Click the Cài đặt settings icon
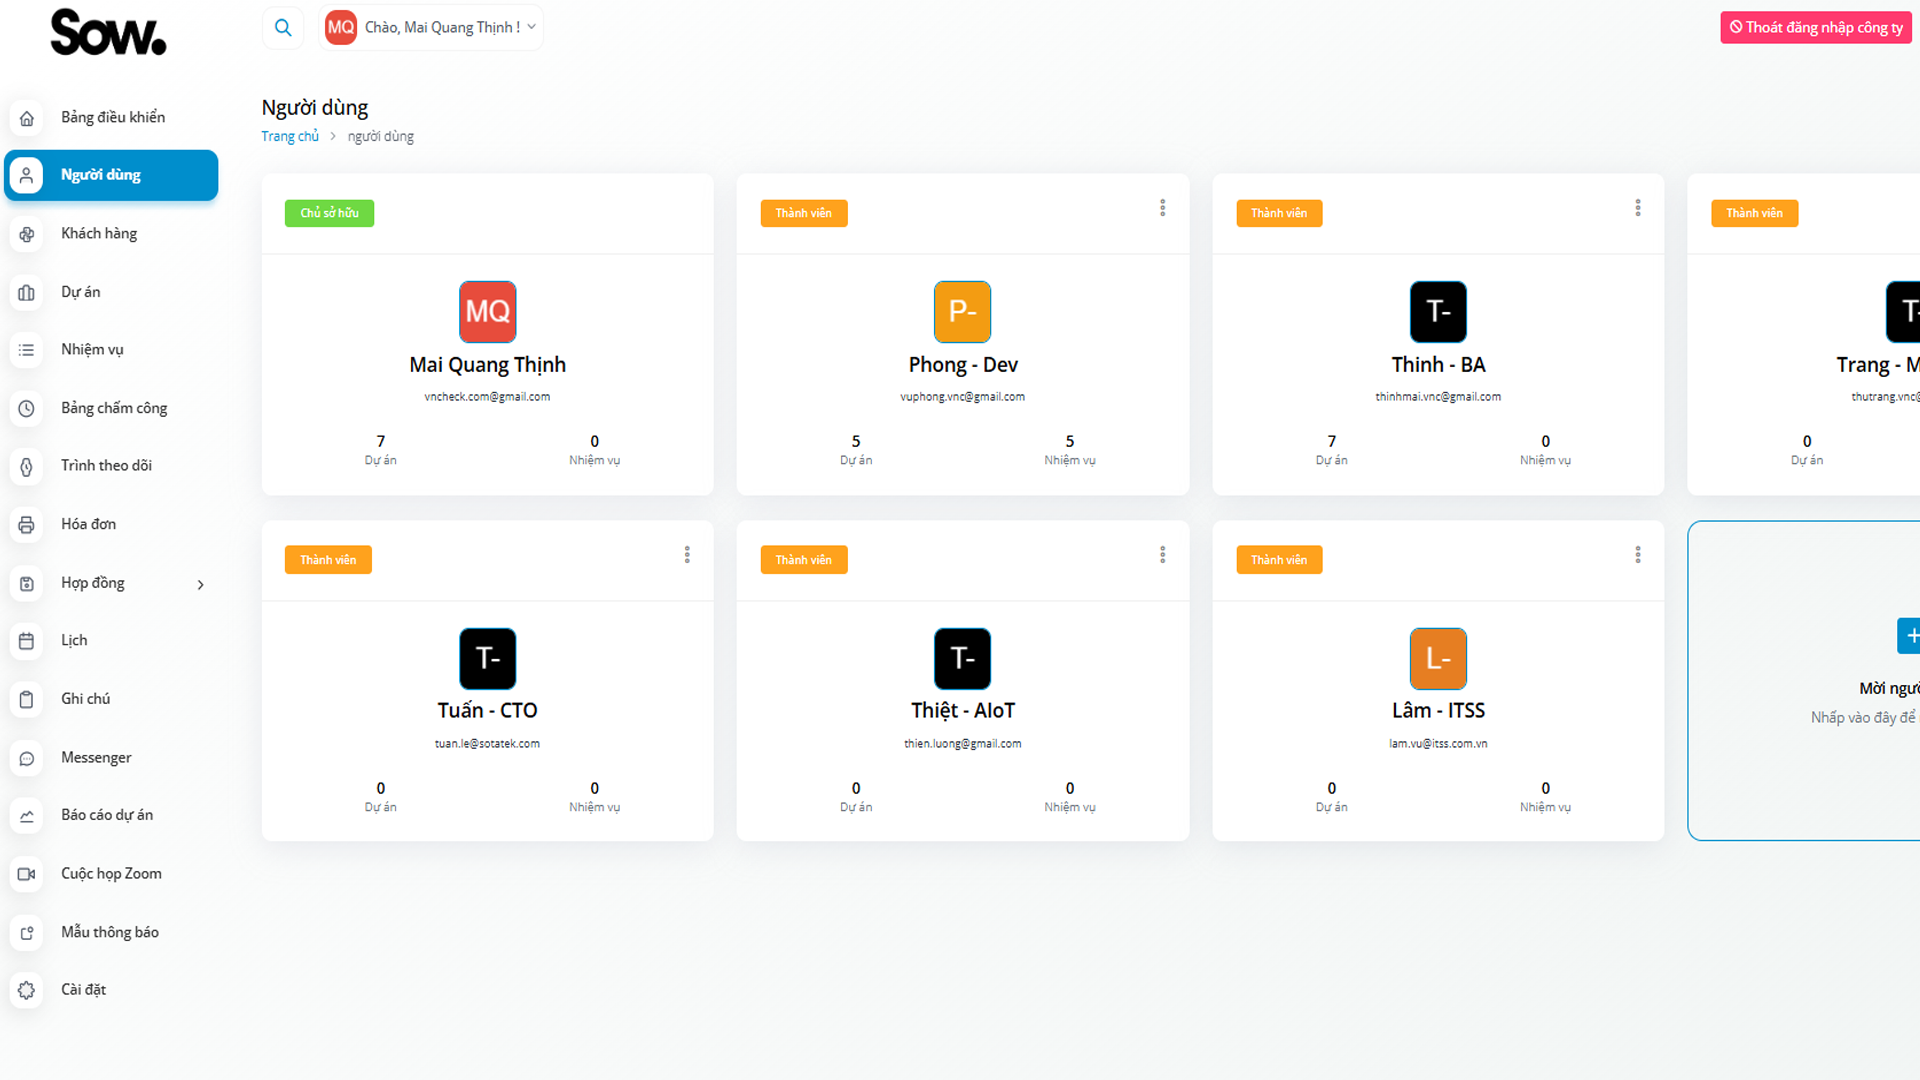 click(27, 990)
